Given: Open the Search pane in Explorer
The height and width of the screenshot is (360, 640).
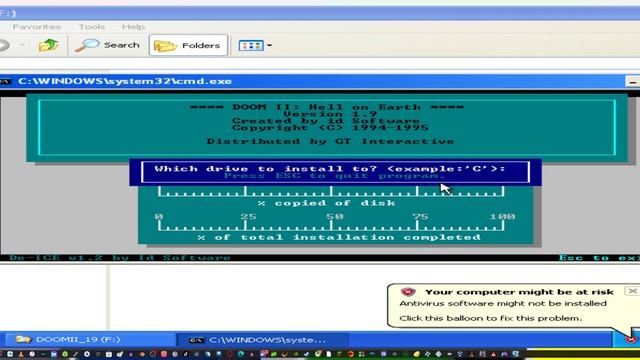Looking at the screenshot, I should click(107, 45).
